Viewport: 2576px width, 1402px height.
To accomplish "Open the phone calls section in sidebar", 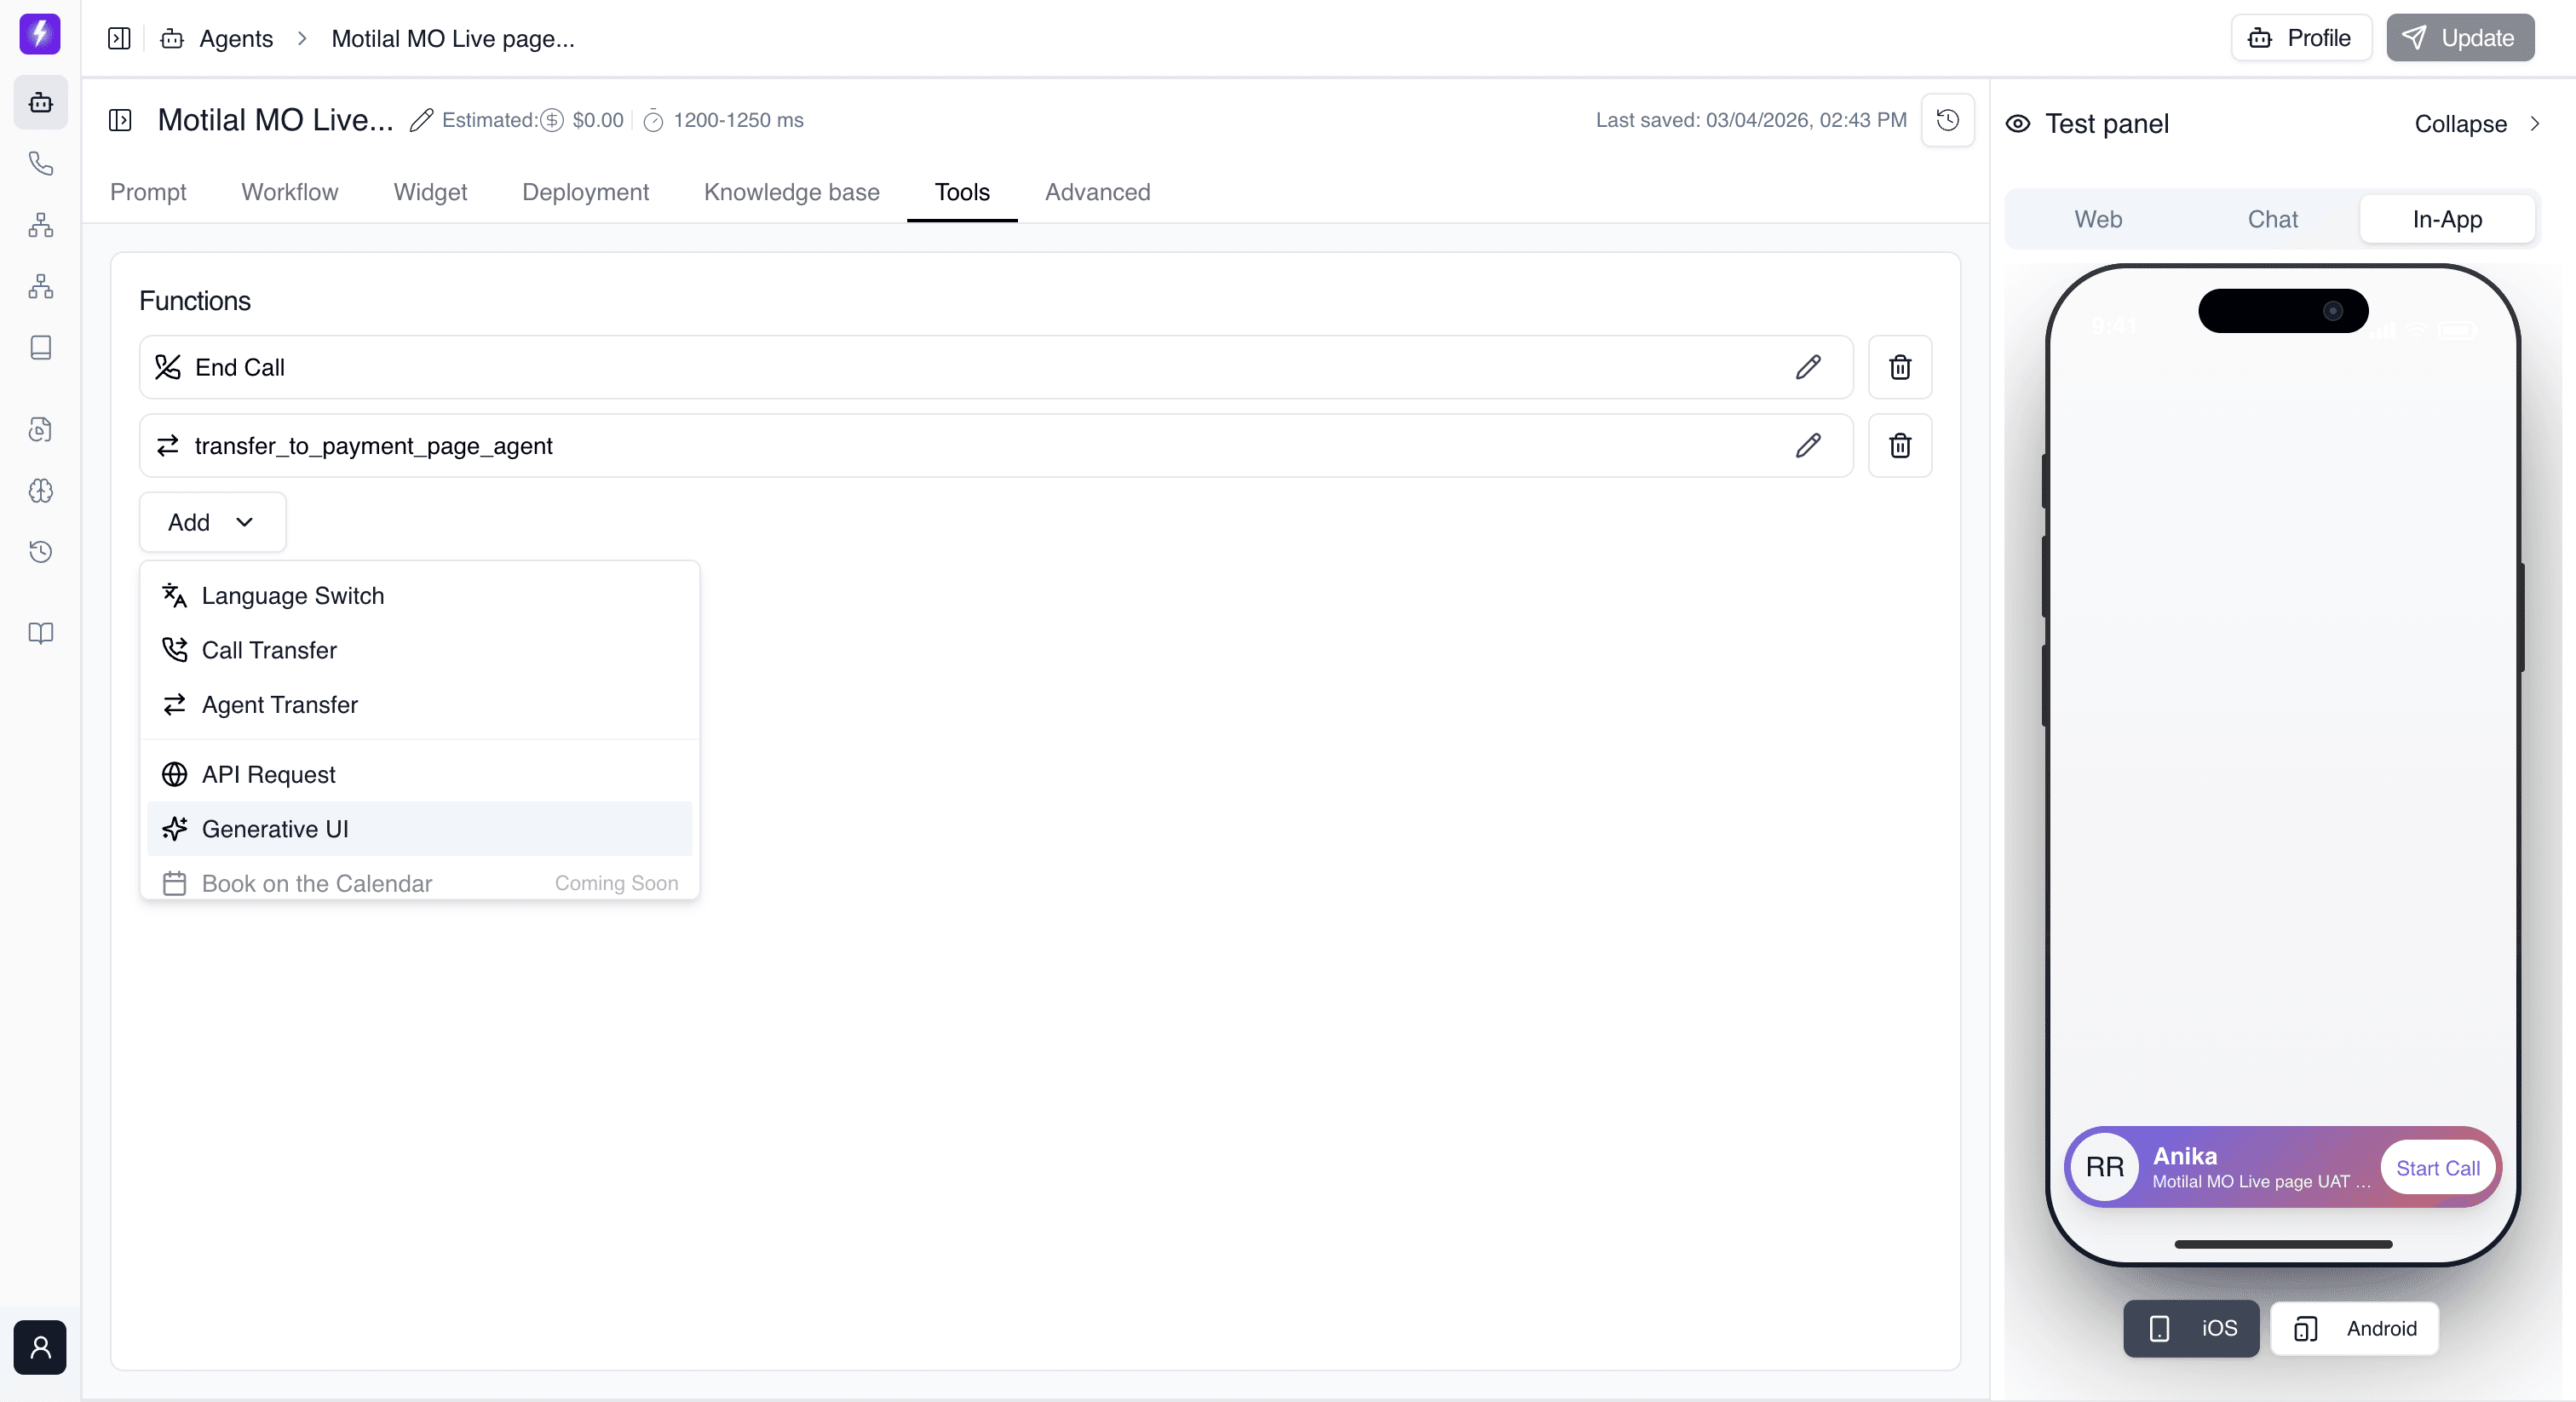I will (x=40, y=163).
